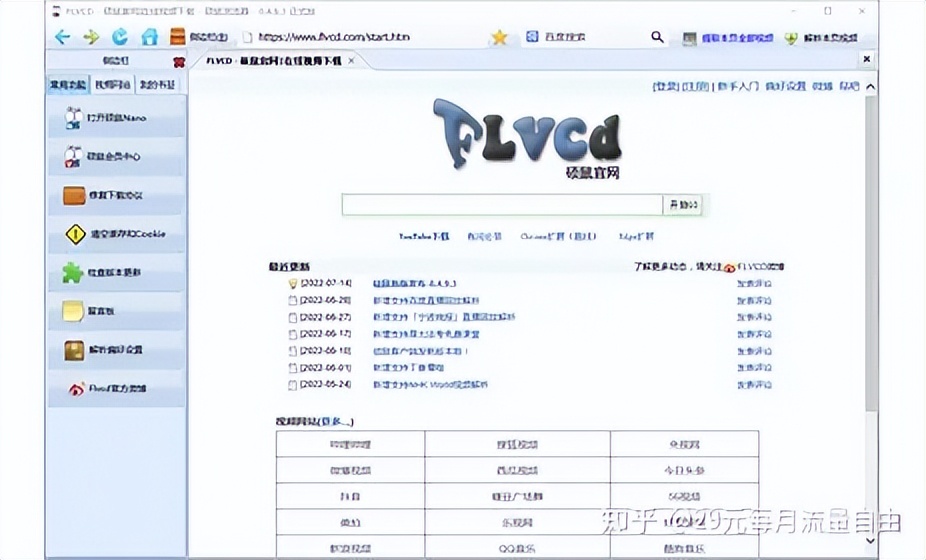
Task: Click the 西瓜视频 cell in sites table
Action: tap(517, 471)
